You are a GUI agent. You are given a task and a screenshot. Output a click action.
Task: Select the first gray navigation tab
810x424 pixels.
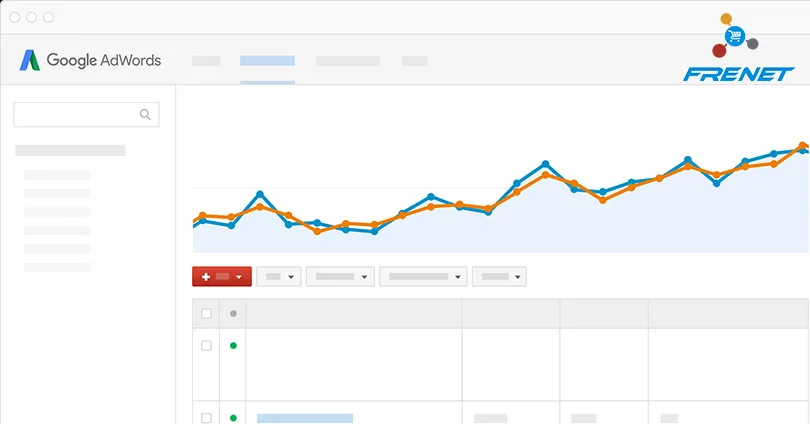[206, 61]
